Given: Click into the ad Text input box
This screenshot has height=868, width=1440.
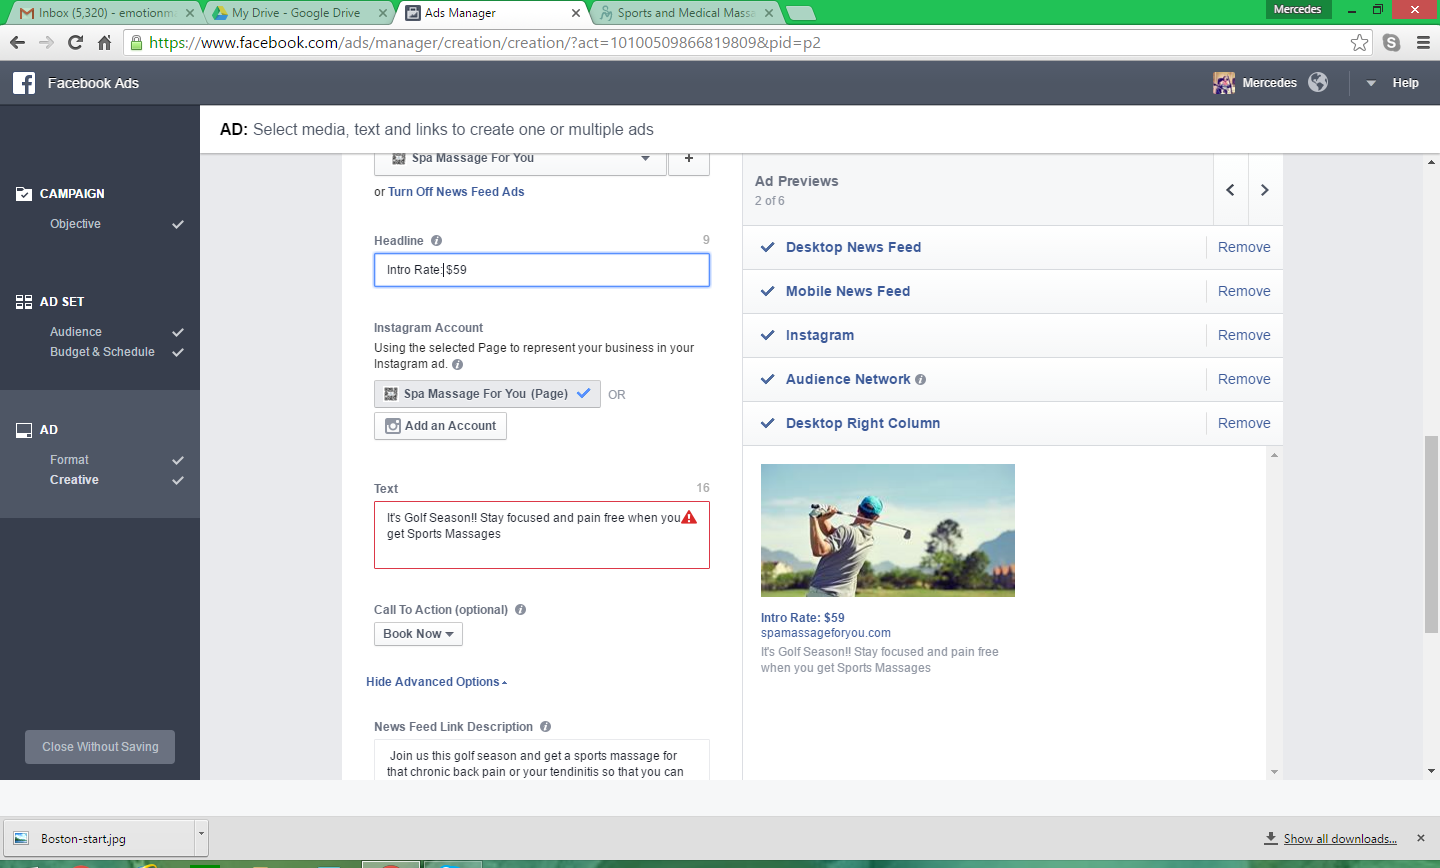Looking at the screenshot, I should 542,535.
